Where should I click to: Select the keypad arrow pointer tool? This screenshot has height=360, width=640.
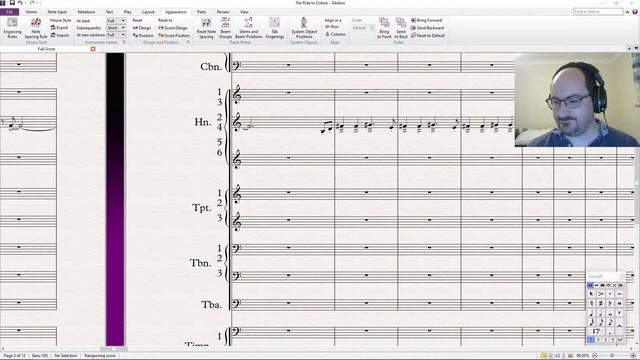591,294
